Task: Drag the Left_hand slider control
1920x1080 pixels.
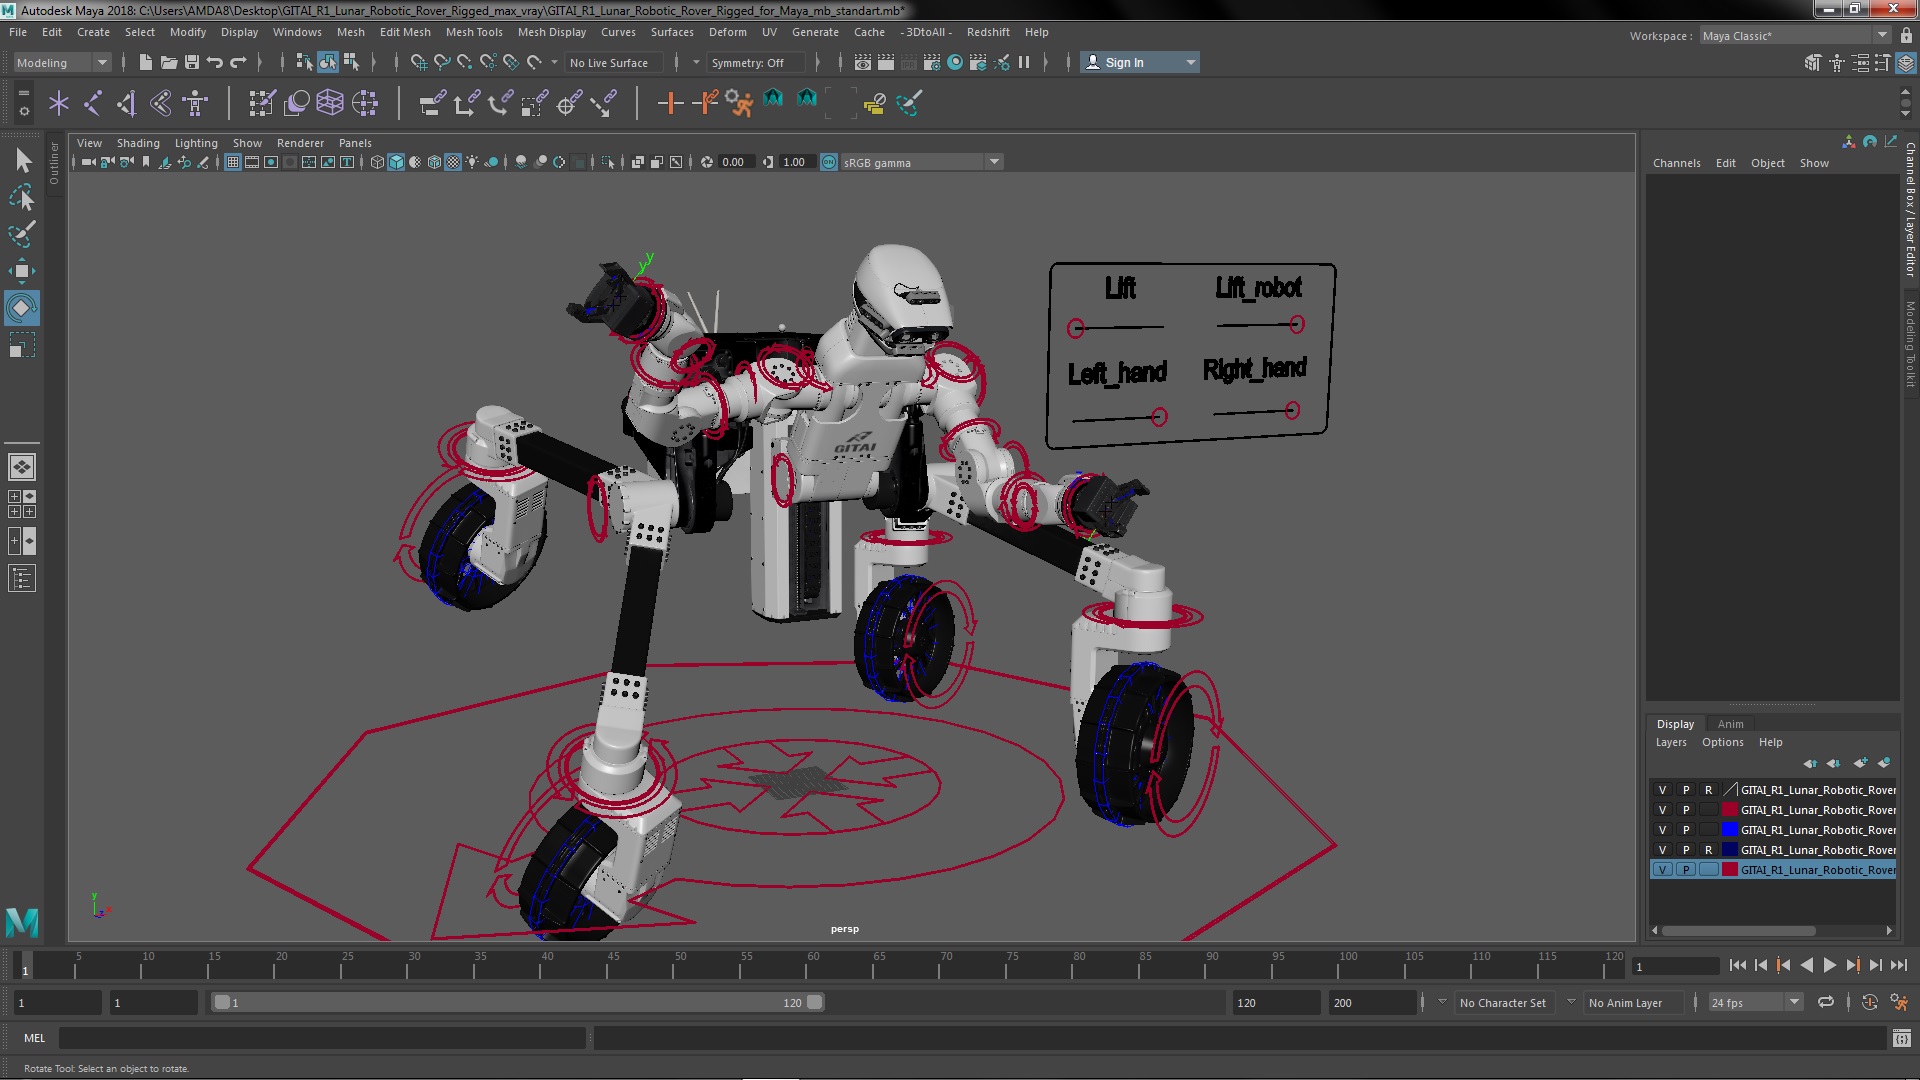Action: (x=1156, y=413)
